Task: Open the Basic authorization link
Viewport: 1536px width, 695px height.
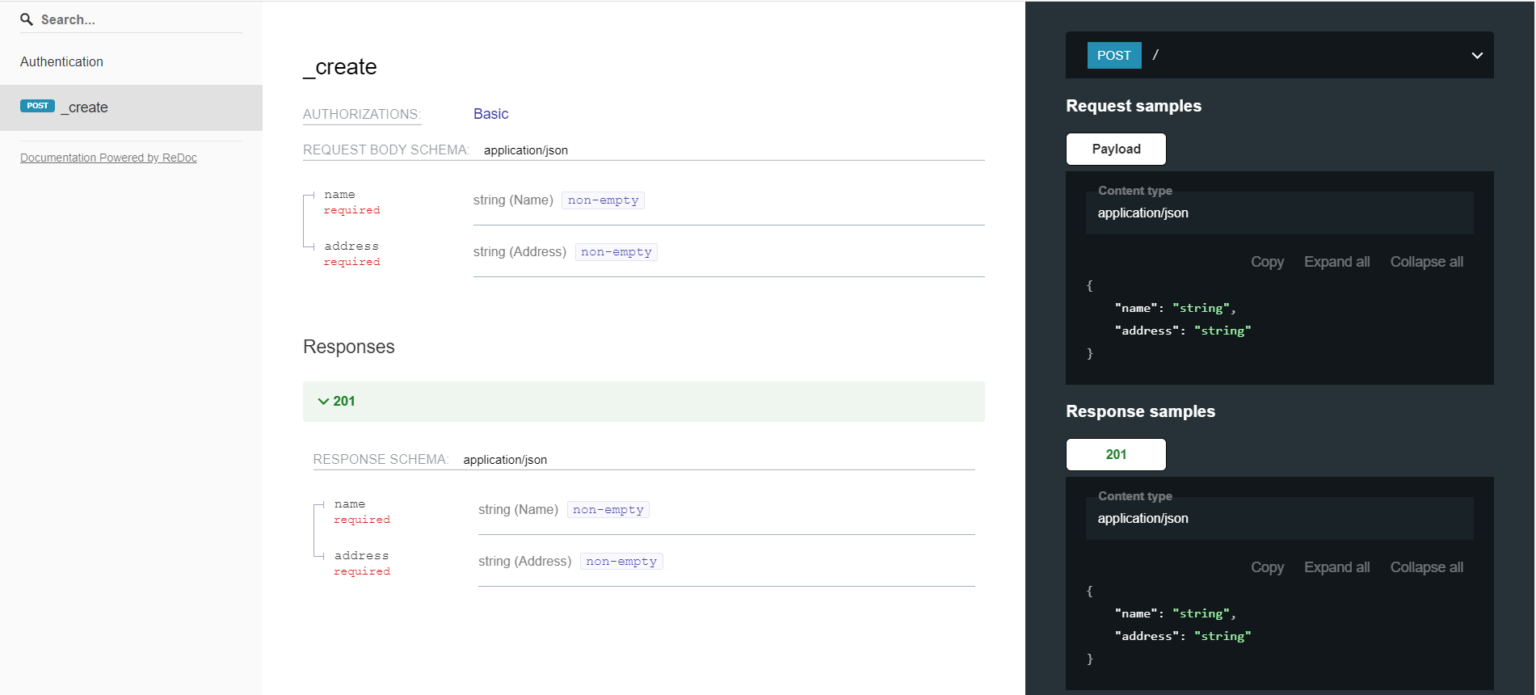Action: [490, 113]
